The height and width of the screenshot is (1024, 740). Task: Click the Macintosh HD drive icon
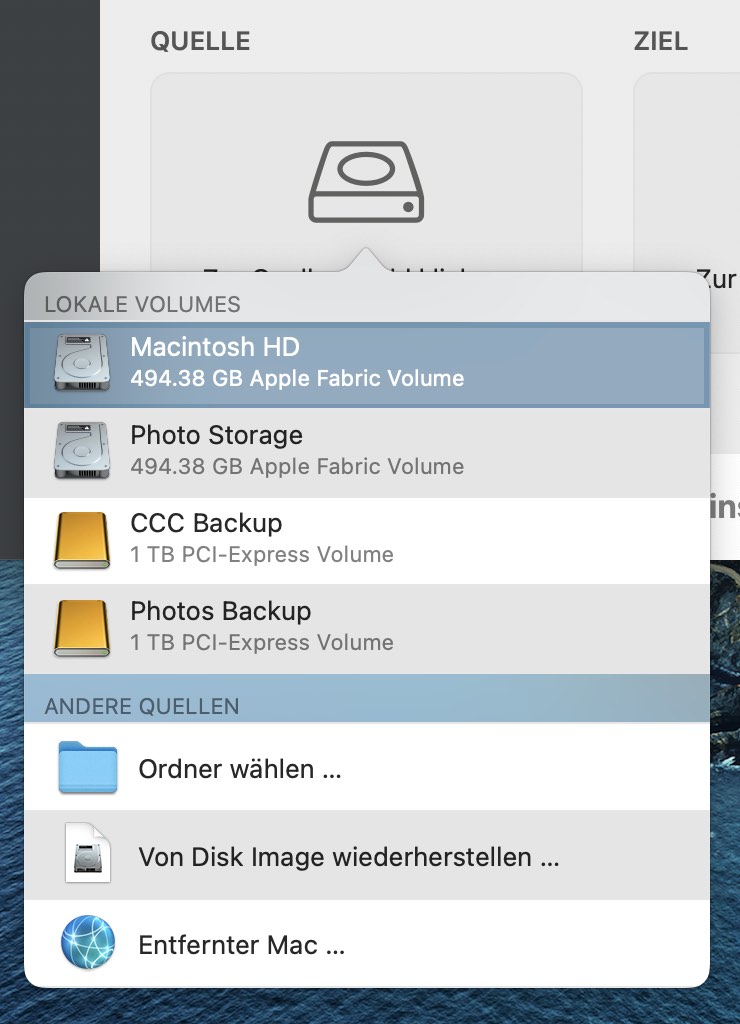point(82,362)
